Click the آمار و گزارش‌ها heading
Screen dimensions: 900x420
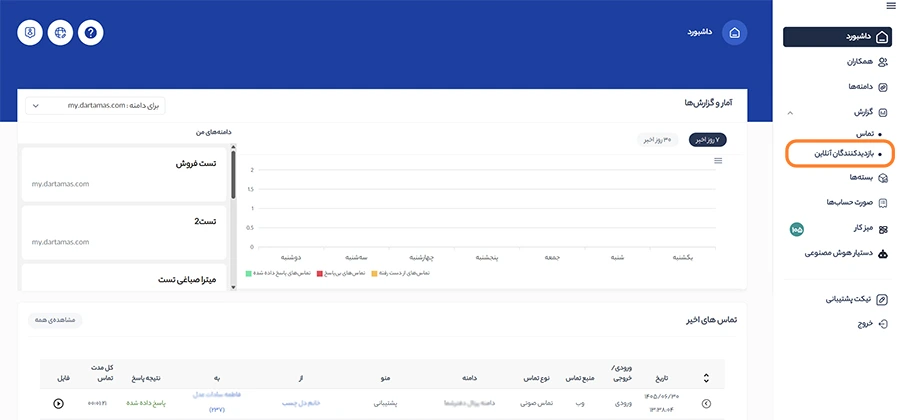(x=708, y=103)
